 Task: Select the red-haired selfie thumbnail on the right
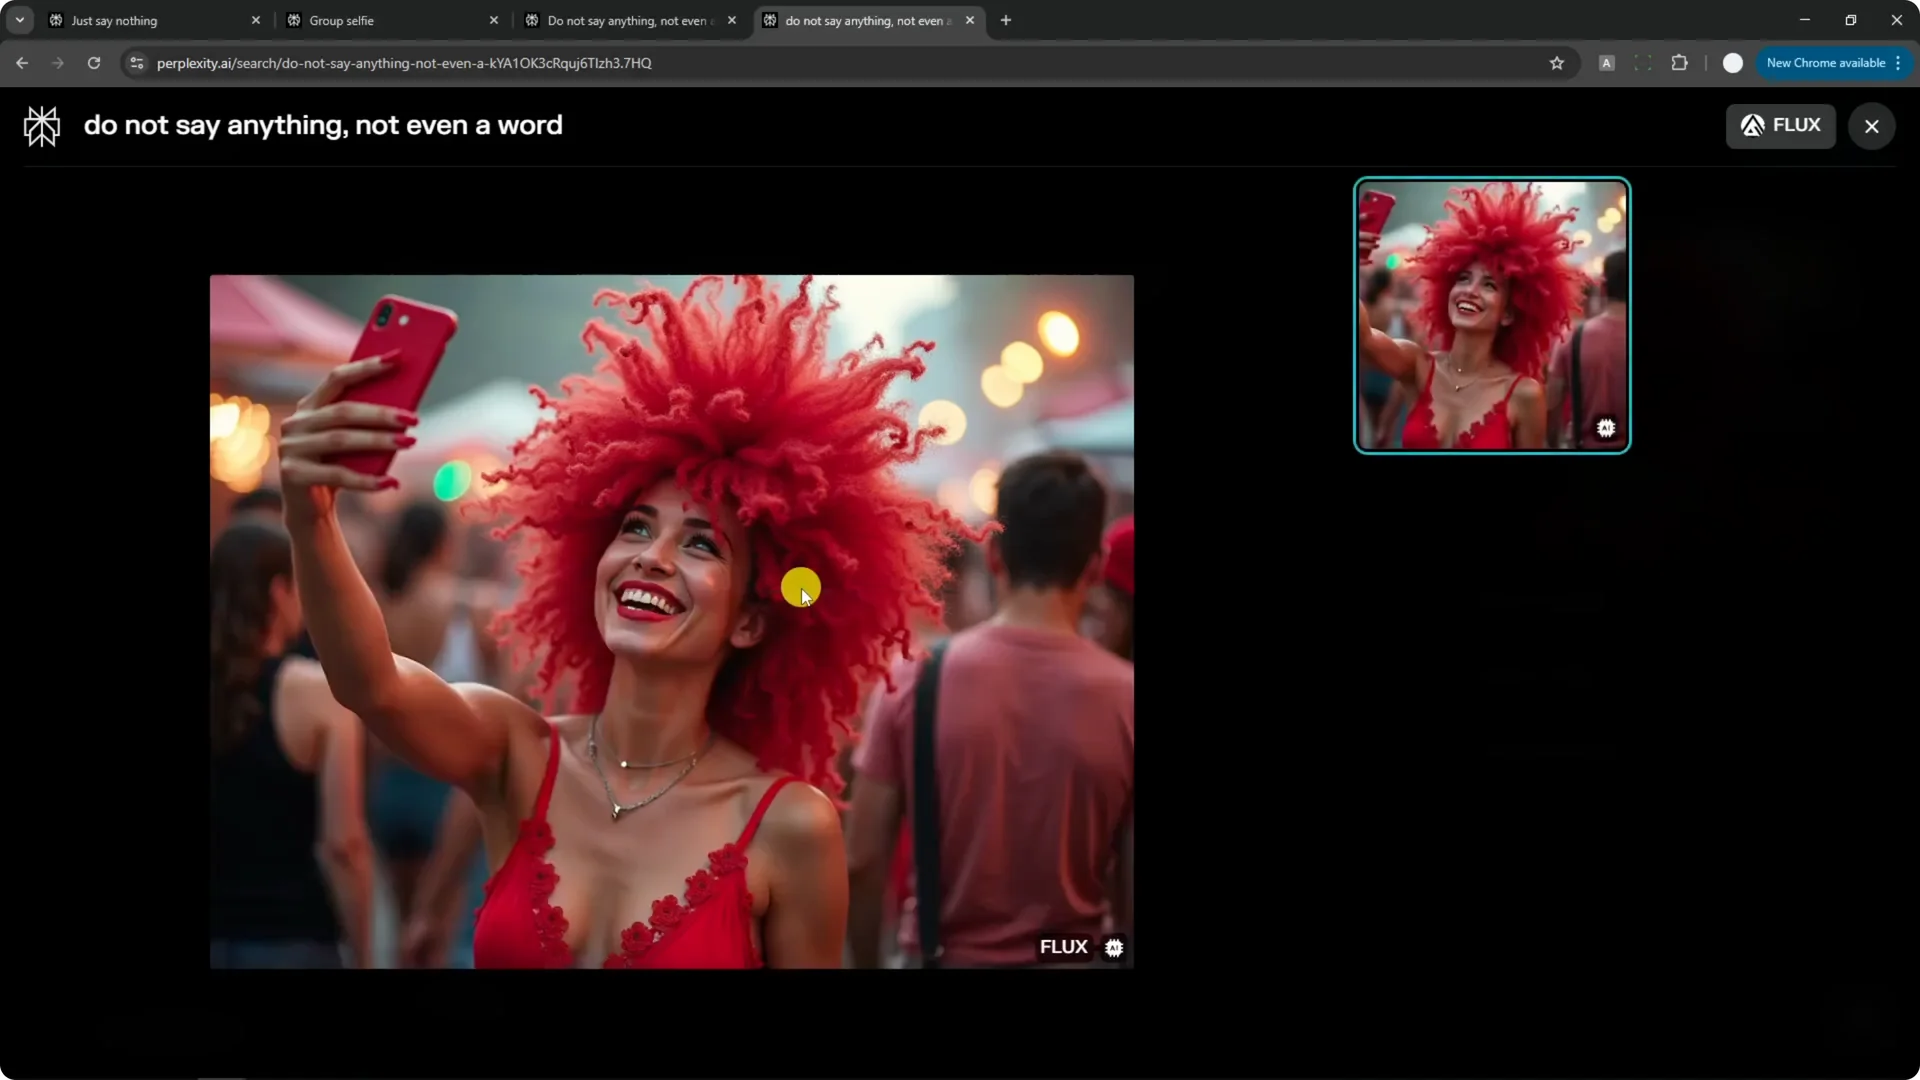pos(1491,315)
